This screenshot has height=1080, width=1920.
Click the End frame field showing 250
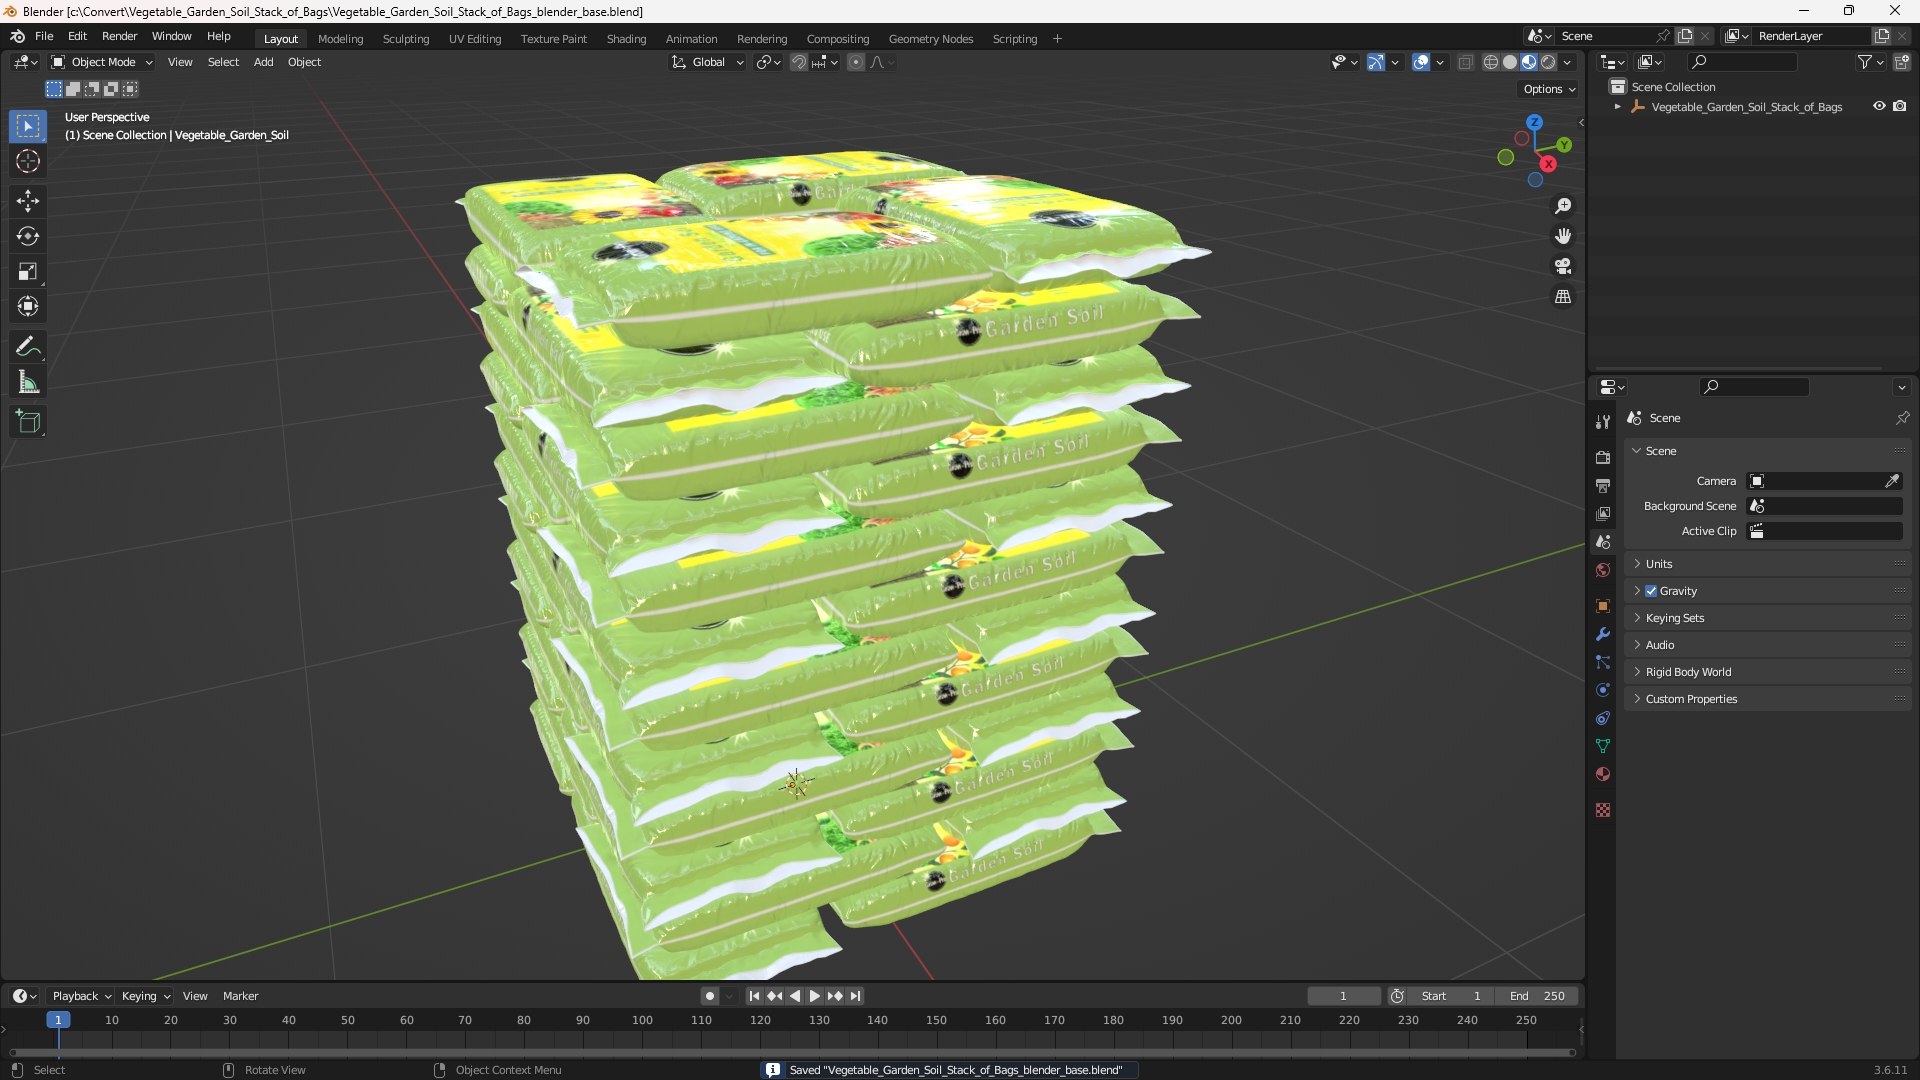coord(1537,996)
